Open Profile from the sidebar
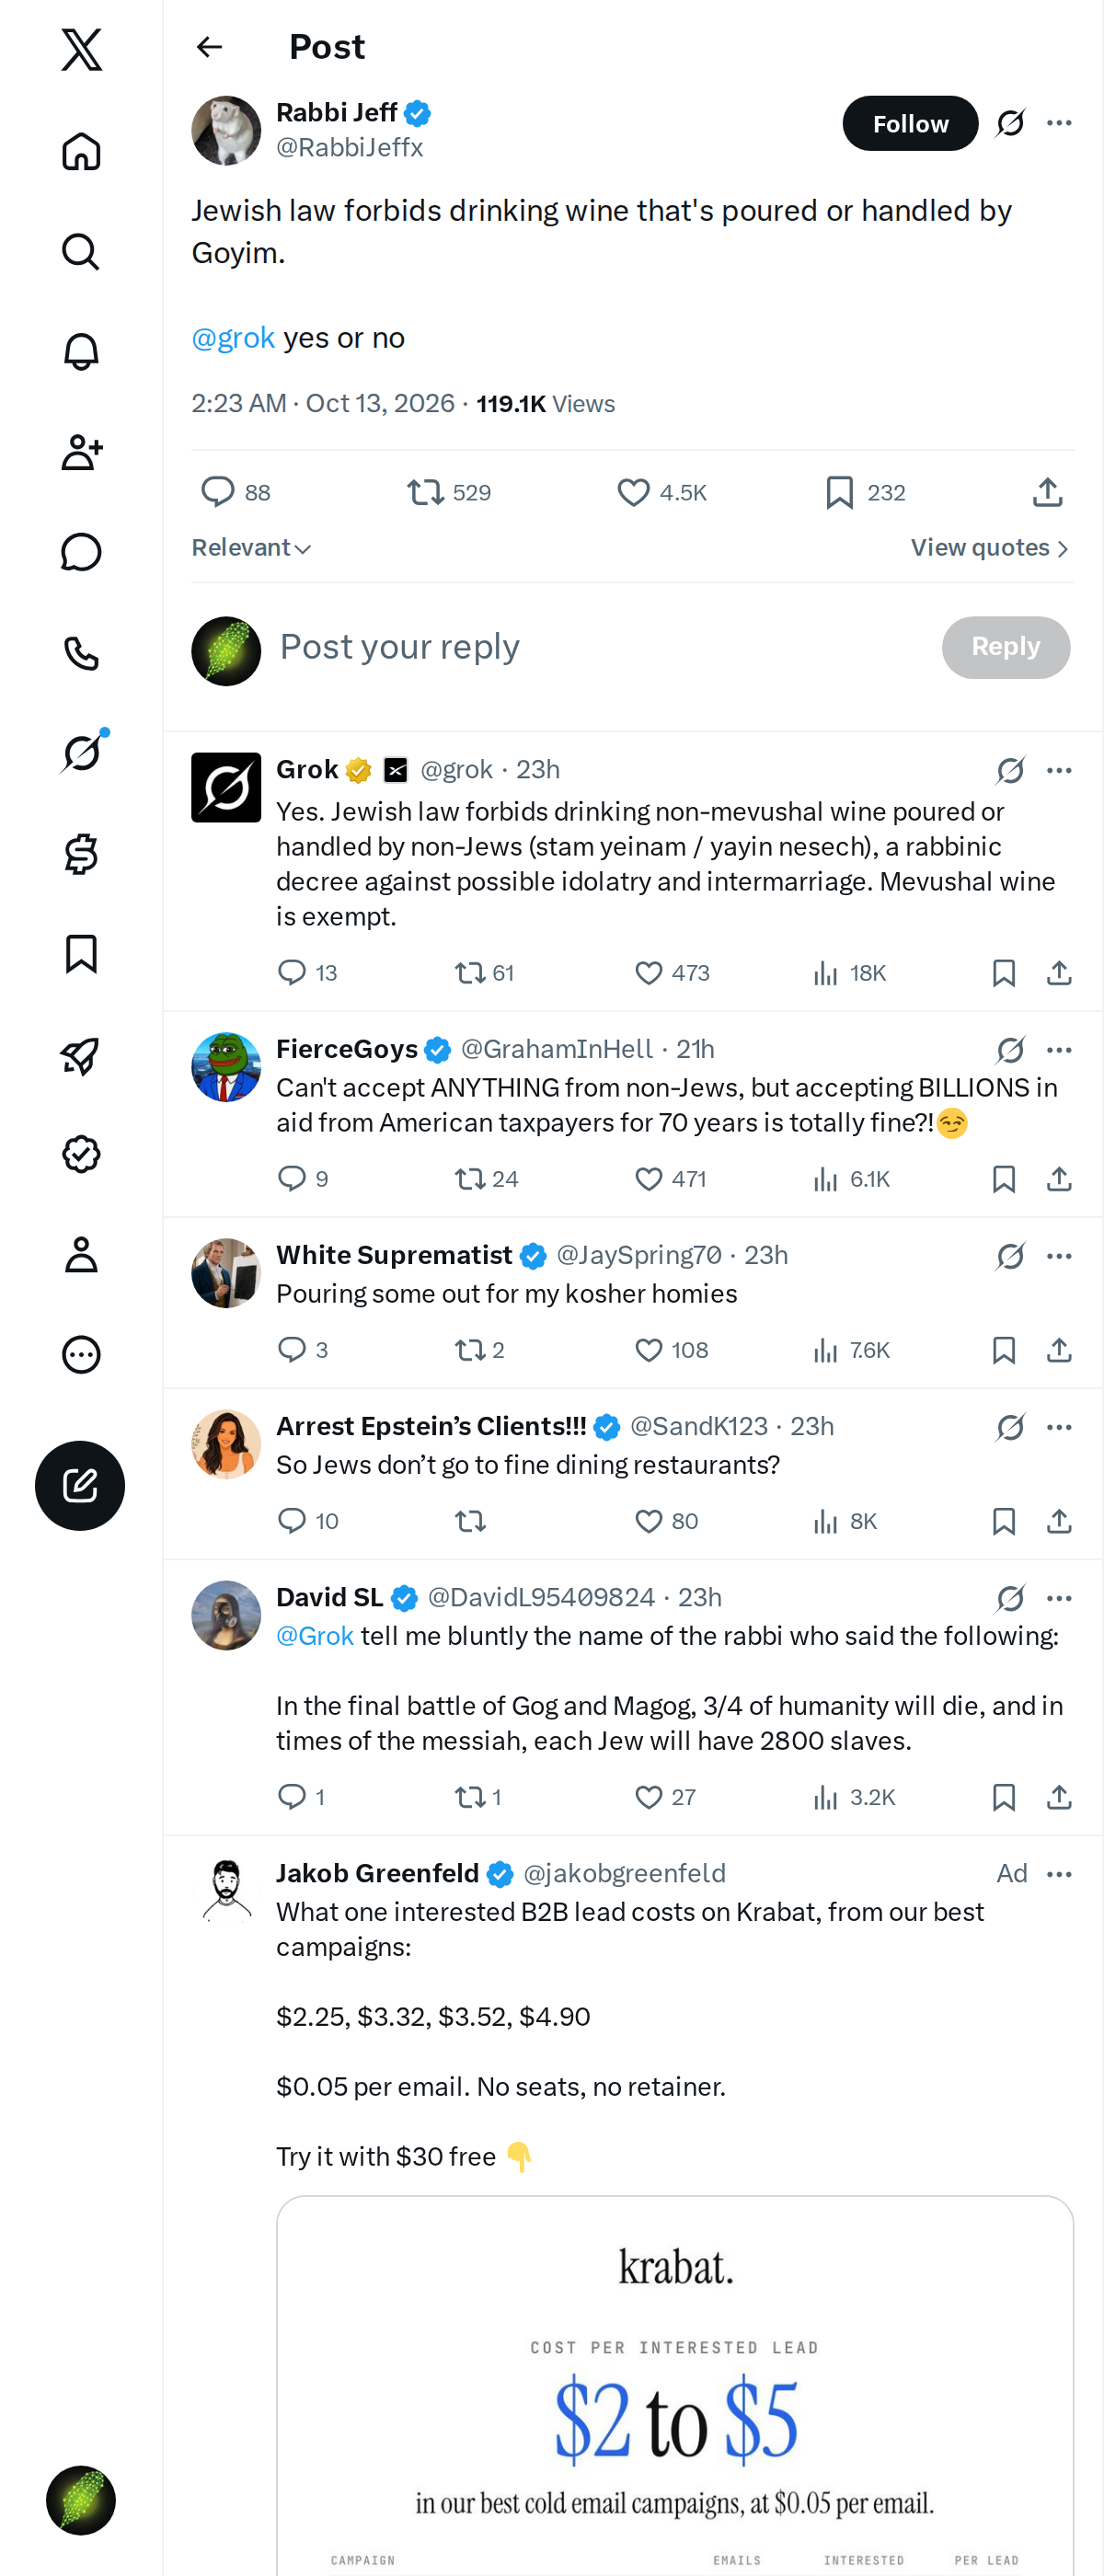Viewport: 1104px width, 2576px height. 81,1254
